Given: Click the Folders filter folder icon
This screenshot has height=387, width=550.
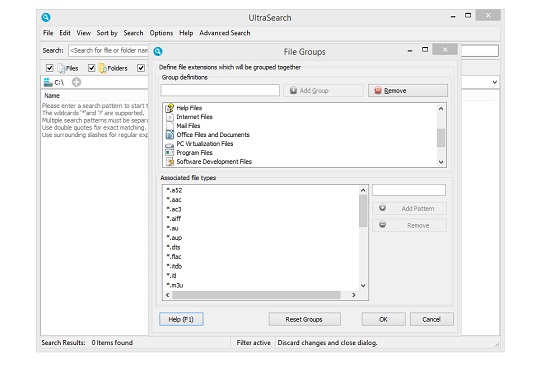Looking at the screenshot, I should pos(103,68).
